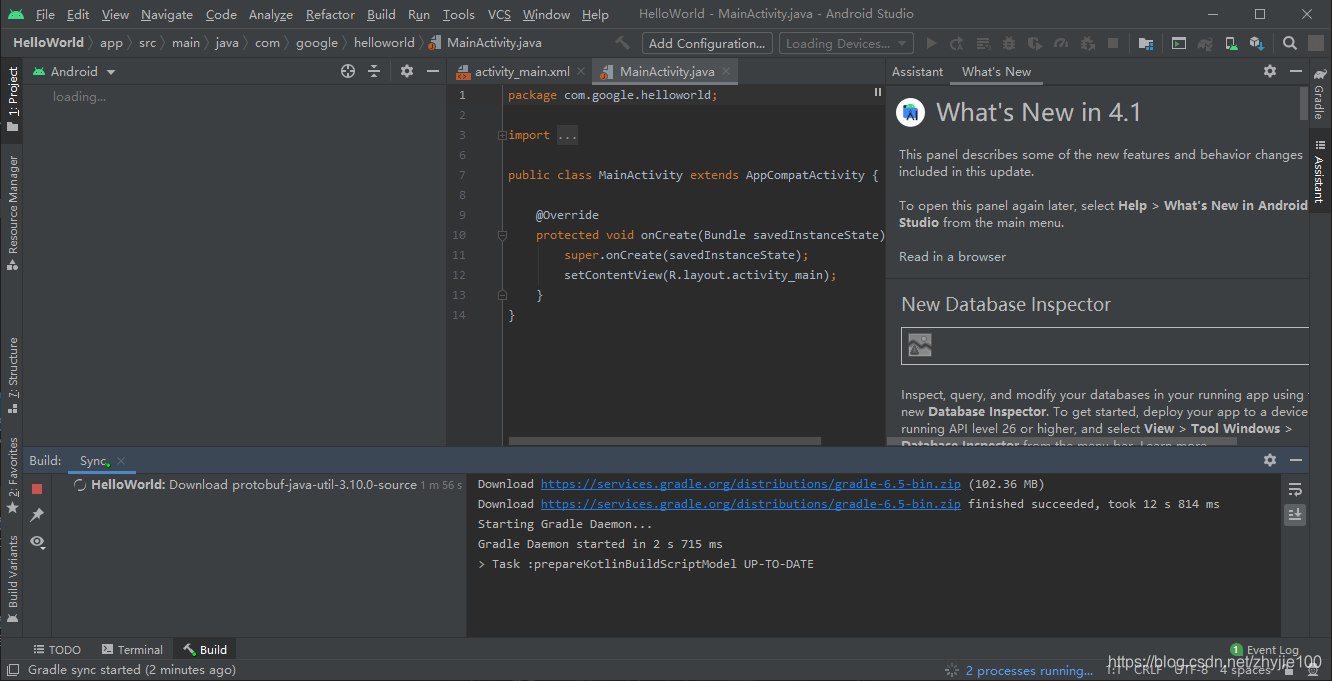Open the Android project view dropdown

pyautogui.click(x=74, y=71)
